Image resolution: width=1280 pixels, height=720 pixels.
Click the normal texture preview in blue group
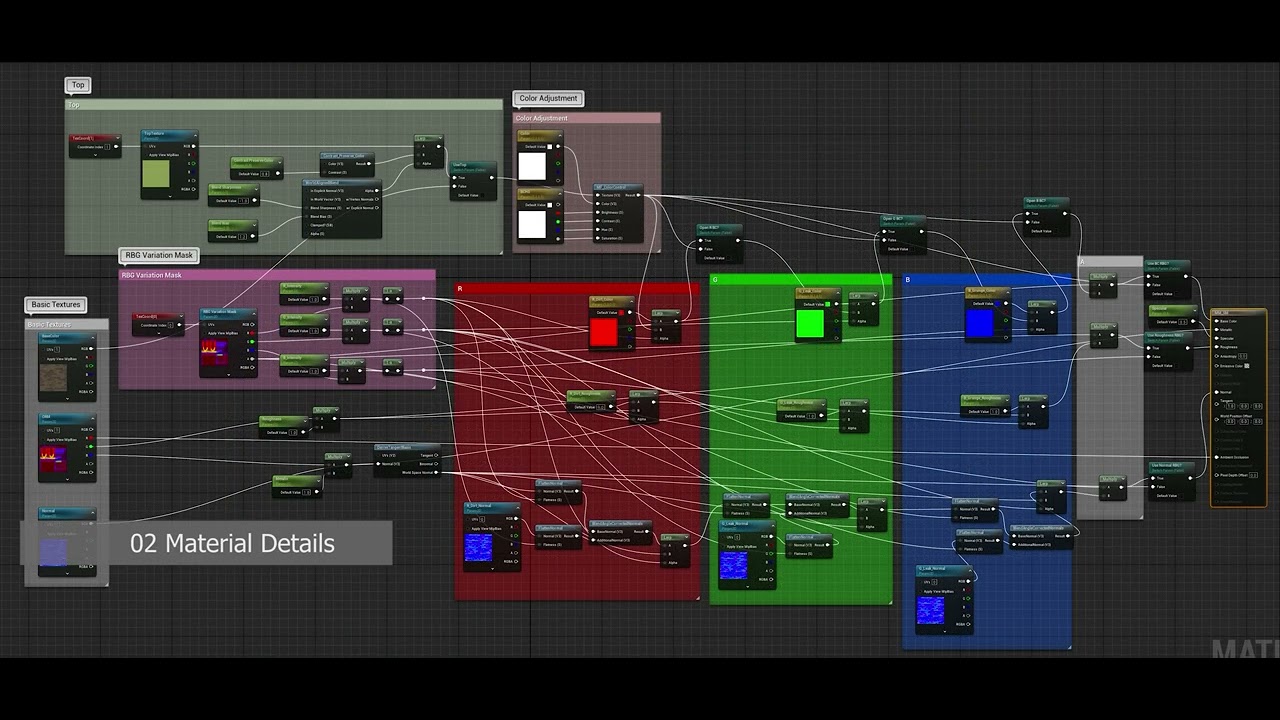pyautogui.click(x=931, y=611)
